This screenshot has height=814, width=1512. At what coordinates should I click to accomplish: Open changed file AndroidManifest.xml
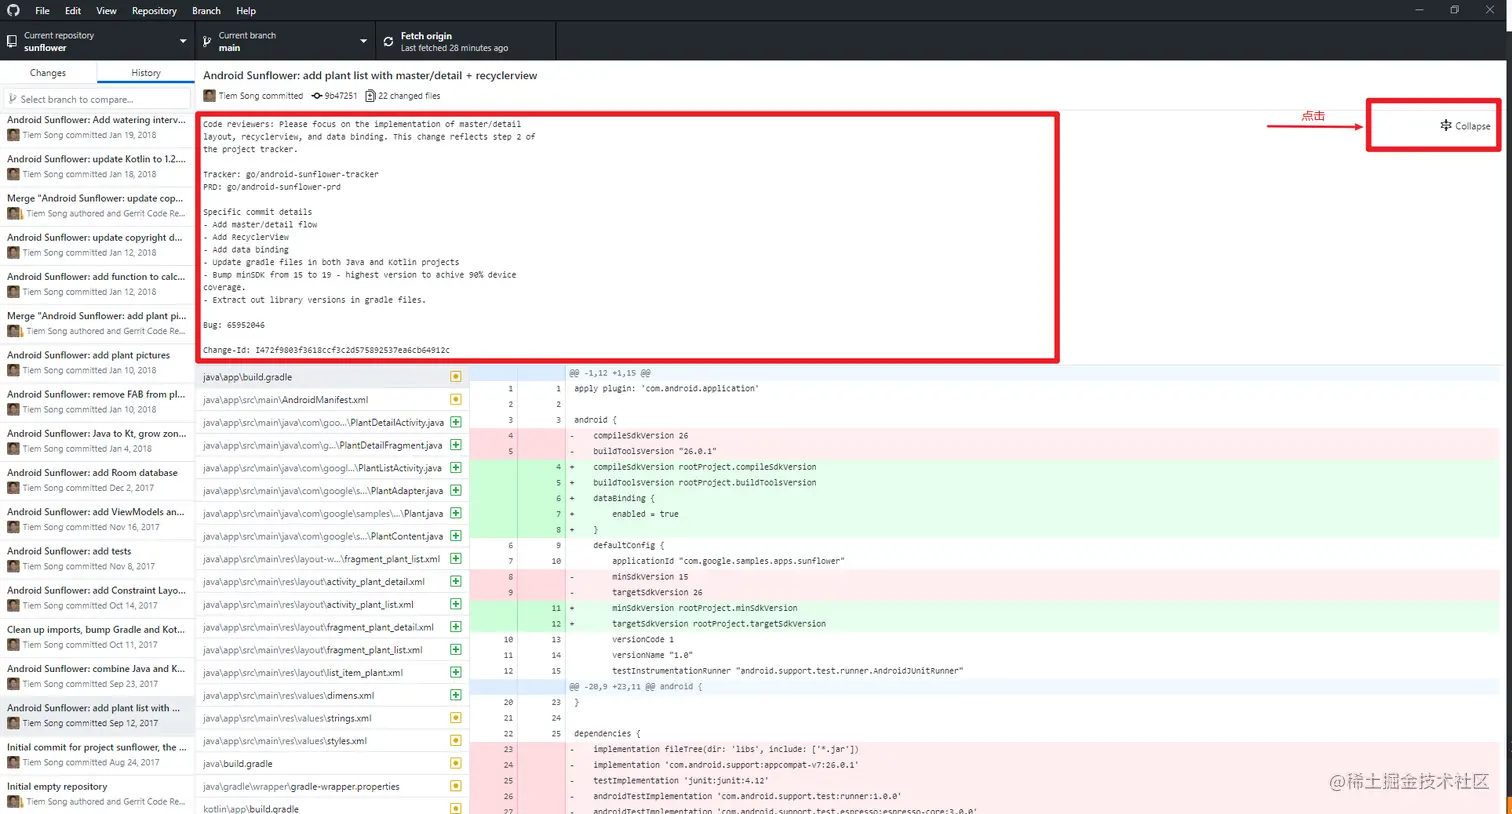point(332,400)
